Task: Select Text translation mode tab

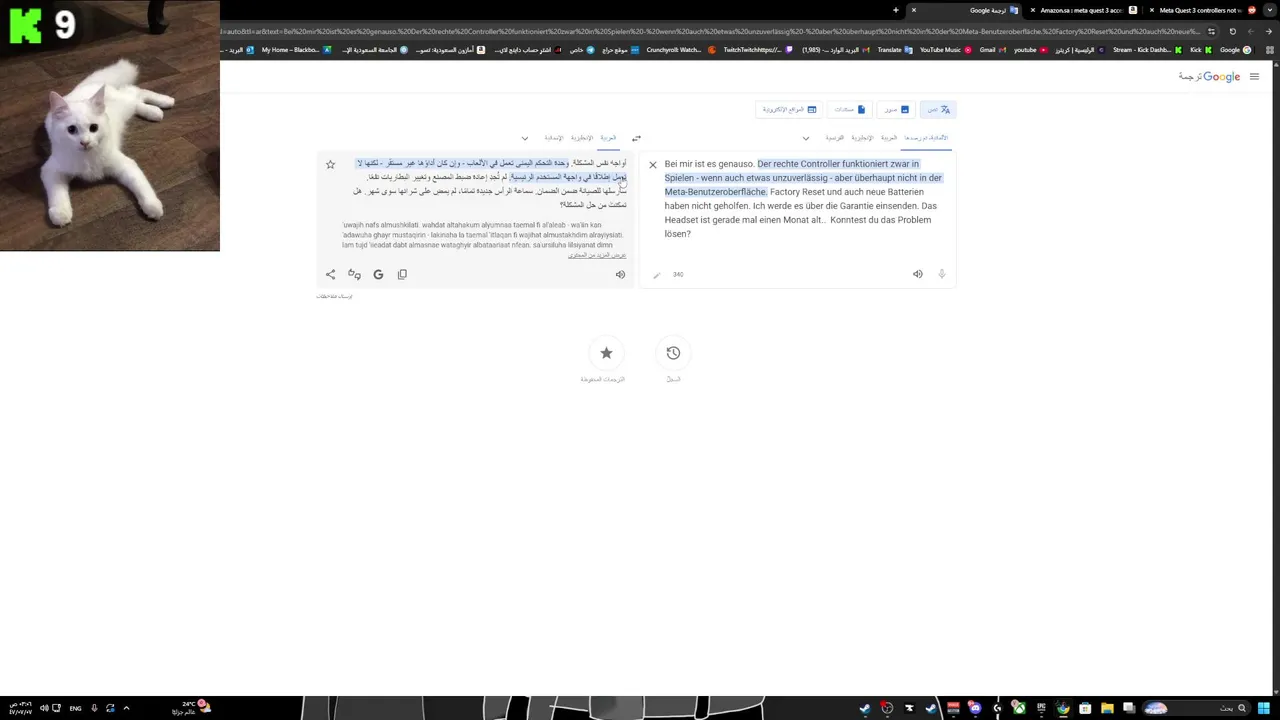Action: point(938,109)
